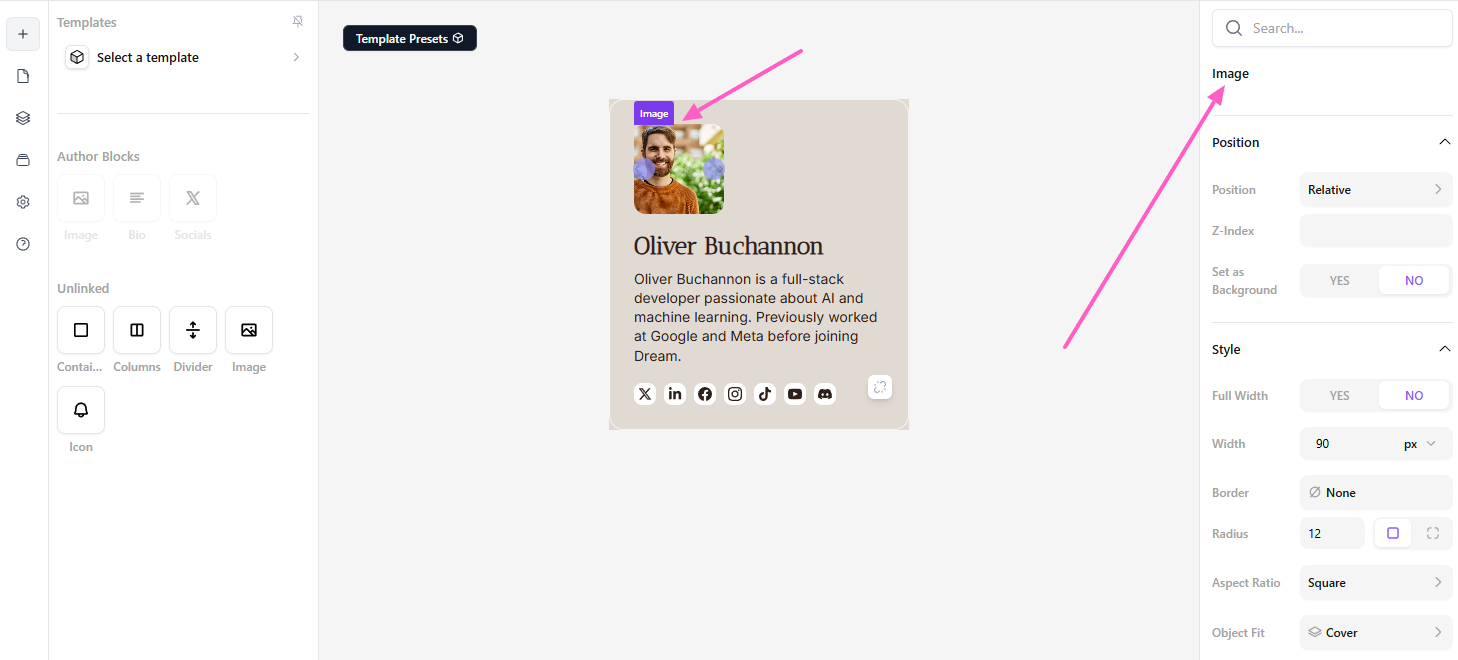Open the Aspect Ratio Square dropdown
The width and height of the screenshot is (1458, 660).
(x=1375, y=583)
